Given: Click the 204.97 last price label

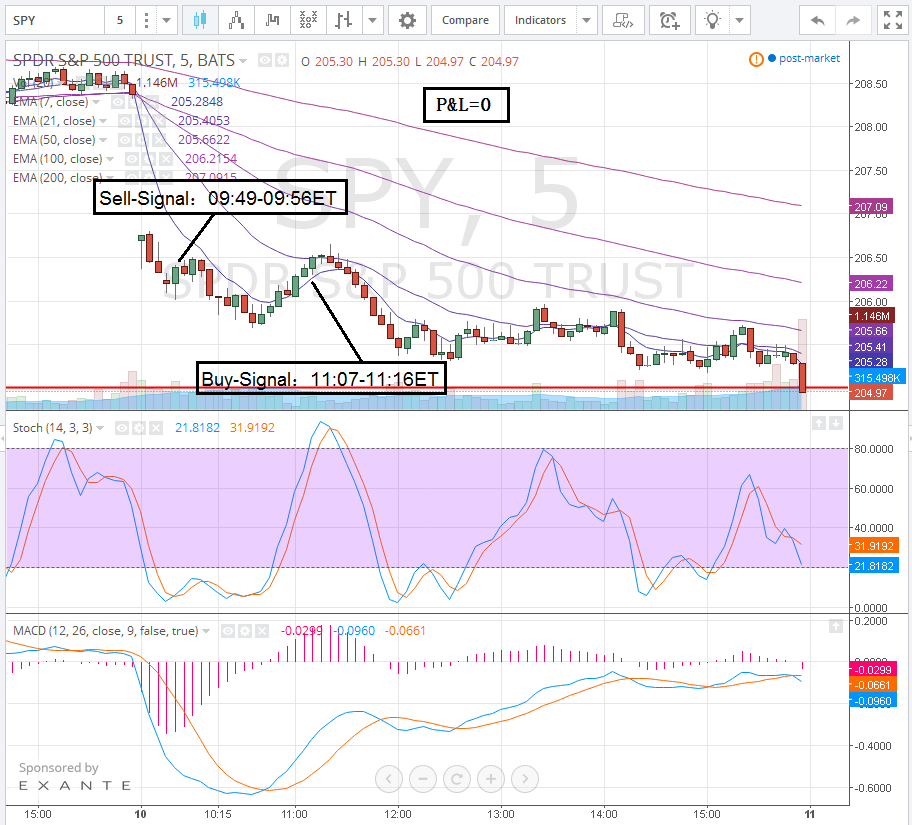Looking at the screenshot, I should coord(871,393).
